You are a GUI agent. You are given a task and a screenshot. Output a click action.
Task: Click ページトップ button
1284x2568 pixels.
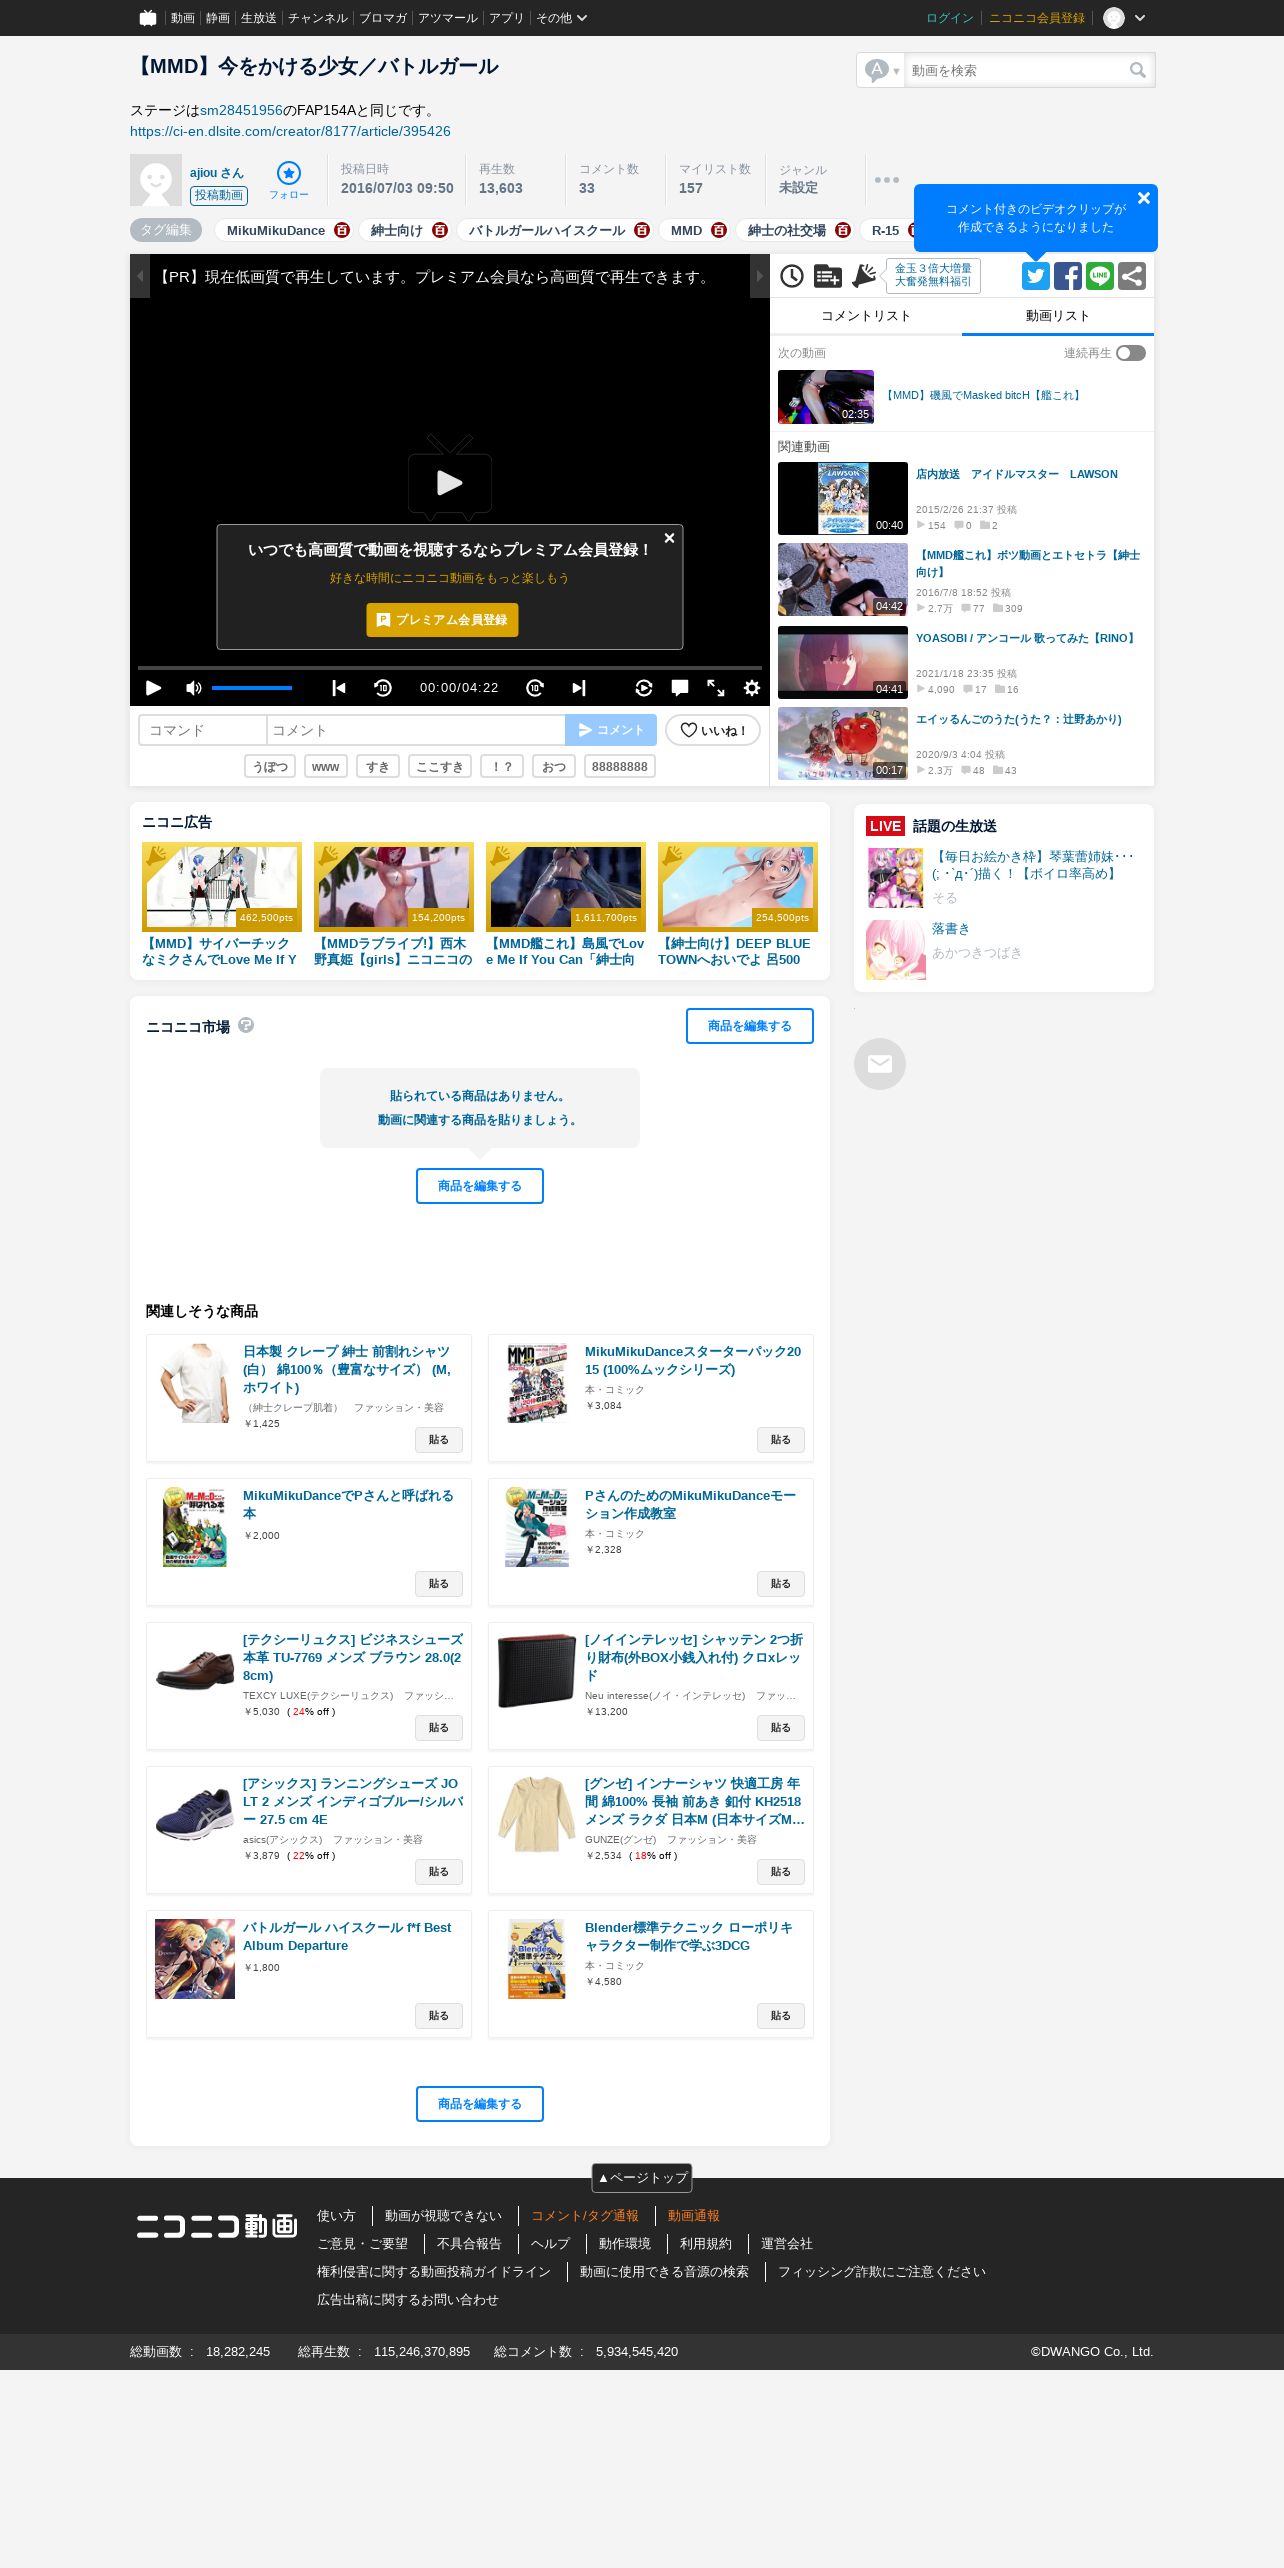pyautogui.click(x=642, y=2177)
